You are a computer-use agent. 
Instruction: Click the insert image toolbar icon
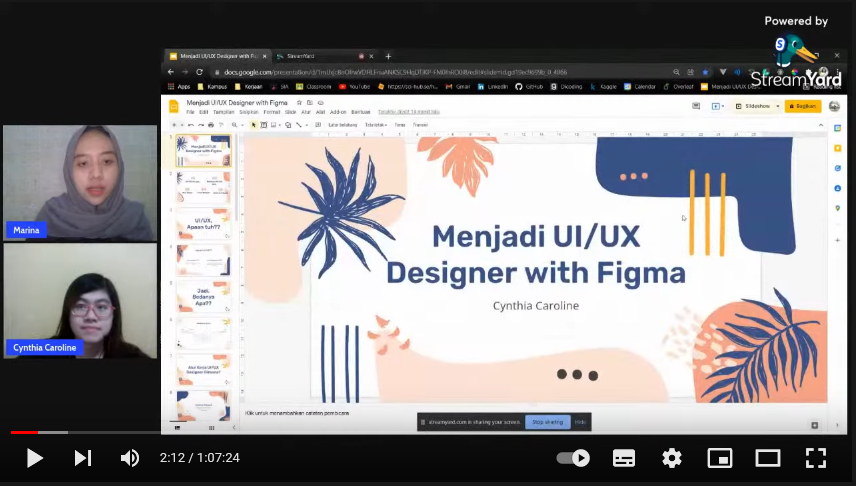point(275,125)
